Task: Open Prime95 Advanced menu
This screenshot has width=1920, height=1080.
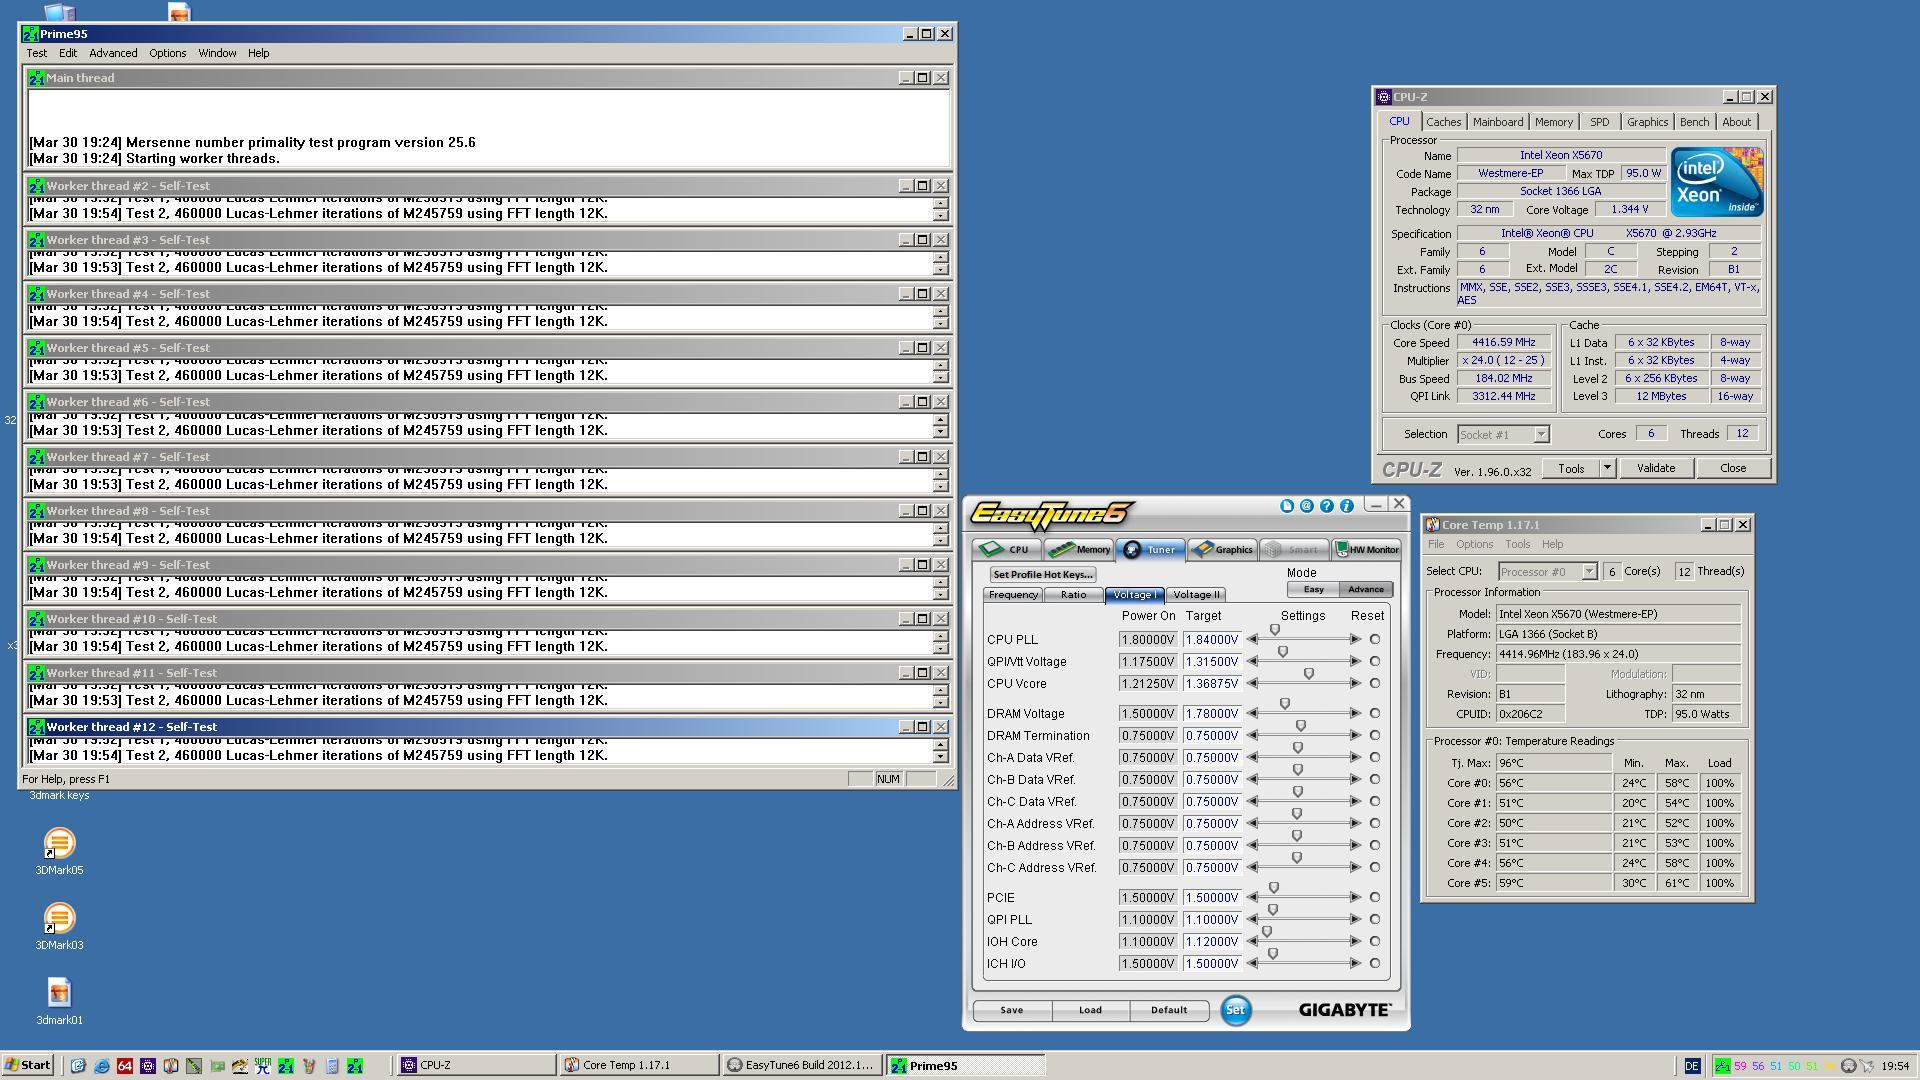Action: click(x=113, y=54)
